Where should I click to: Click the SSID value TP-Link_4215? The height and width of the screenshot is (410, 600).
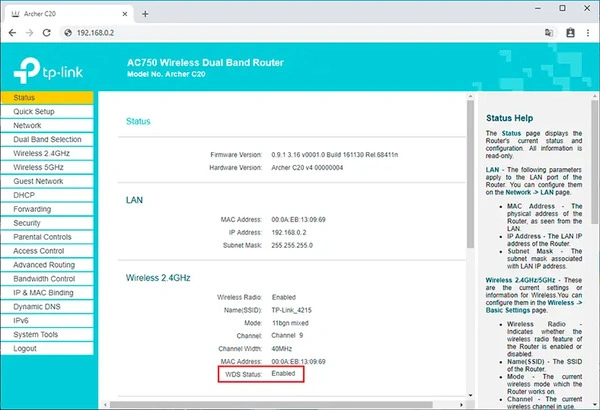(292, 310)
